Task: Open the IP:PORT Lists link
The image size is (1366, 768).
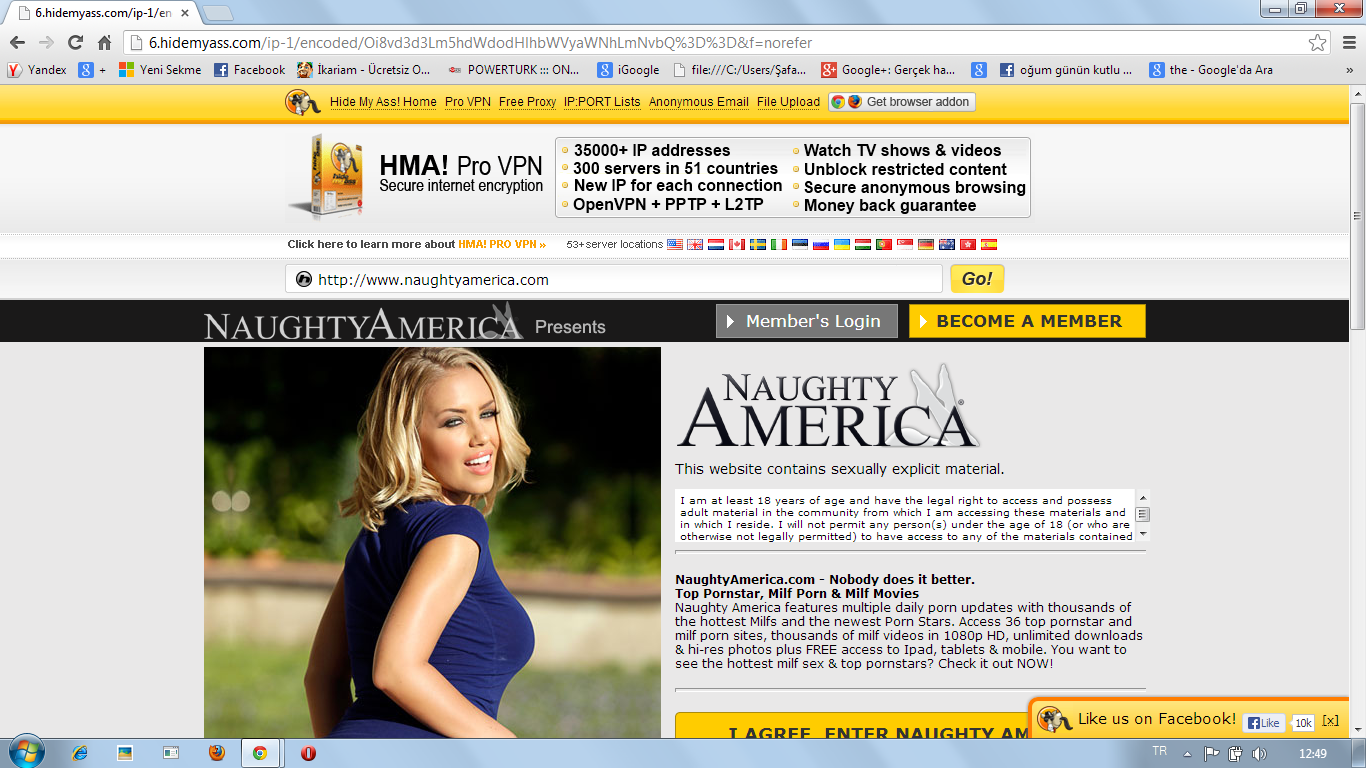Action: point(602,102)
